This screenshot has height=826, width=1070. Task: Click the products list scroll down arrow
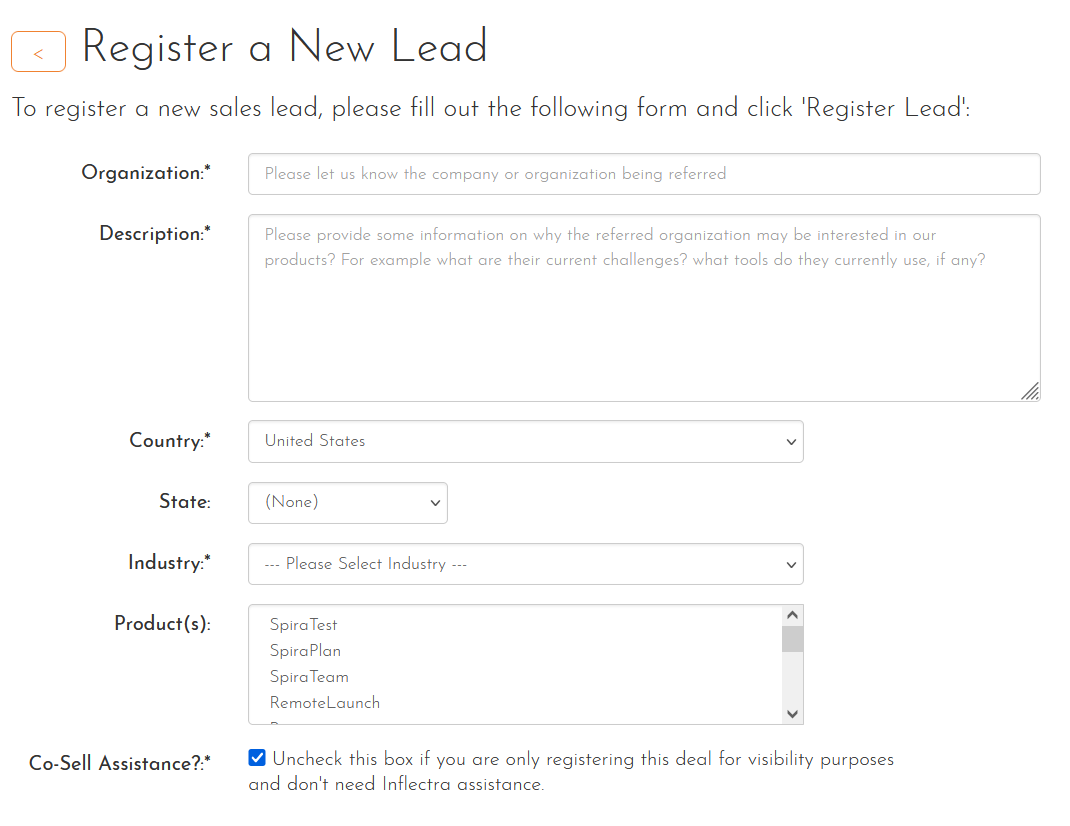coord(792,714)
